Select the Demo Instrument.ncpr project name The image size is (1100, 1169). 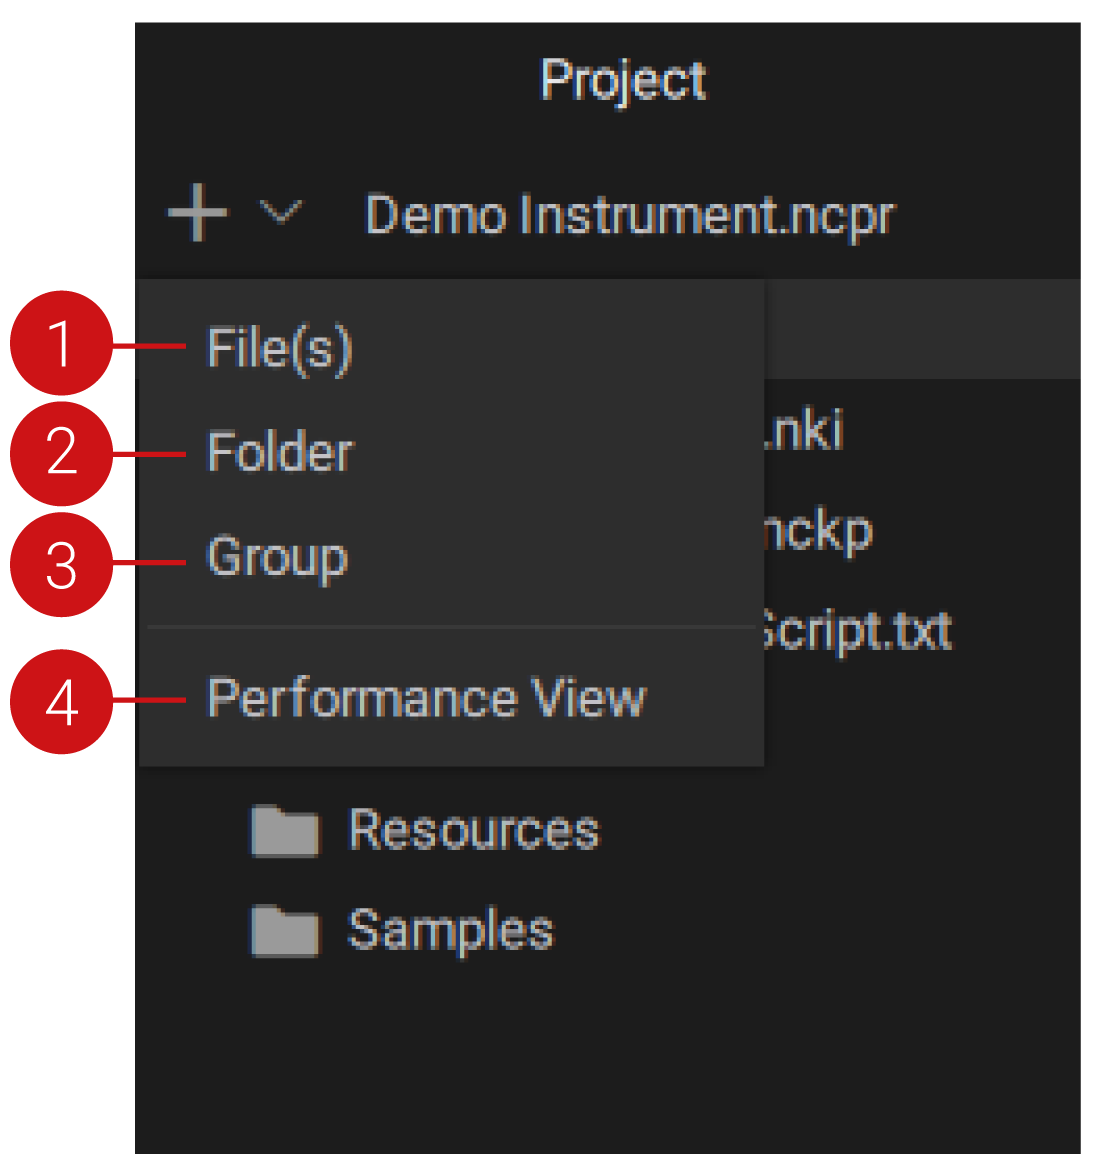click(629, 216)
